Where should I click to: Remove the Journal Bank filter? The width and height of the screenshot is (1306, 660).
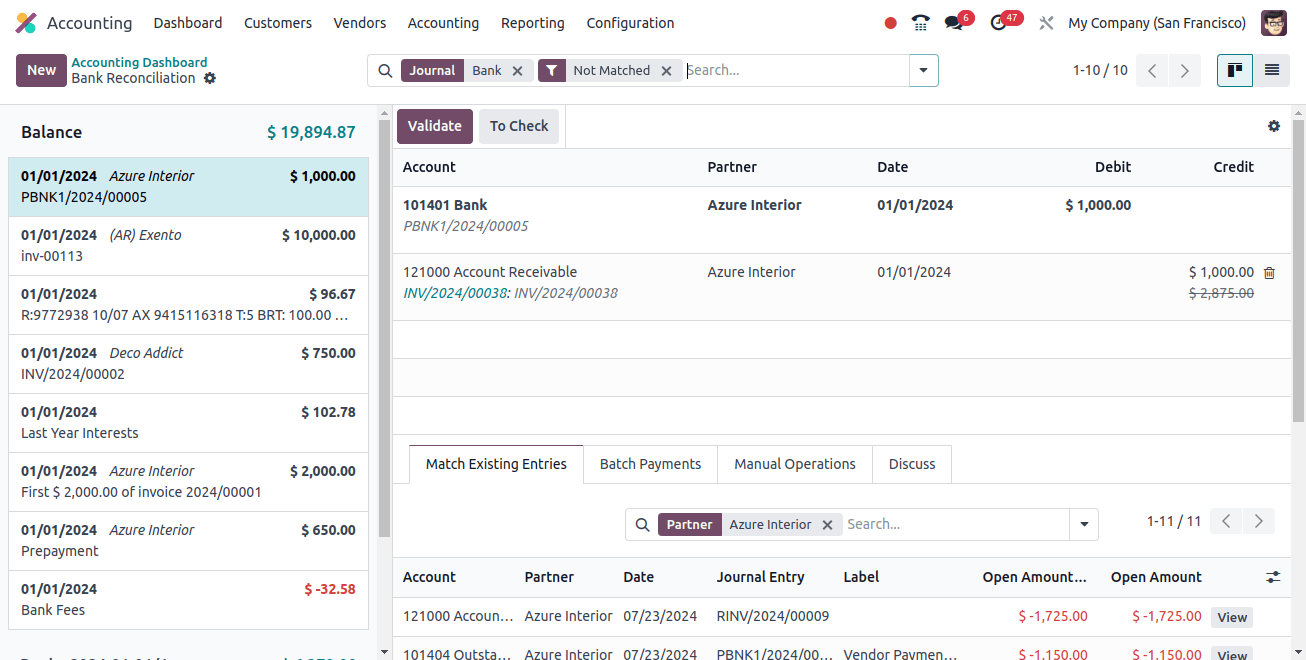point(517,71)
